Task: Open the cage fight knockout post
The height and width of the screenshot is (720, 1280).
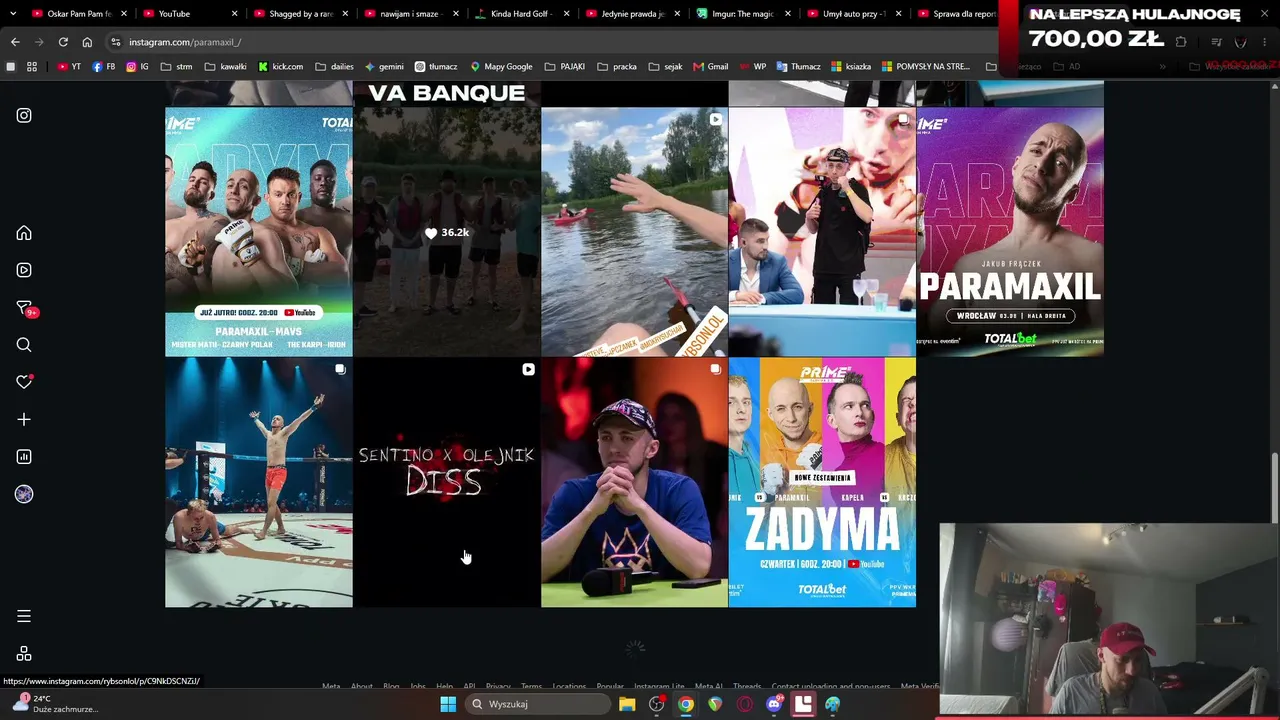Action: tap(259, 483)
